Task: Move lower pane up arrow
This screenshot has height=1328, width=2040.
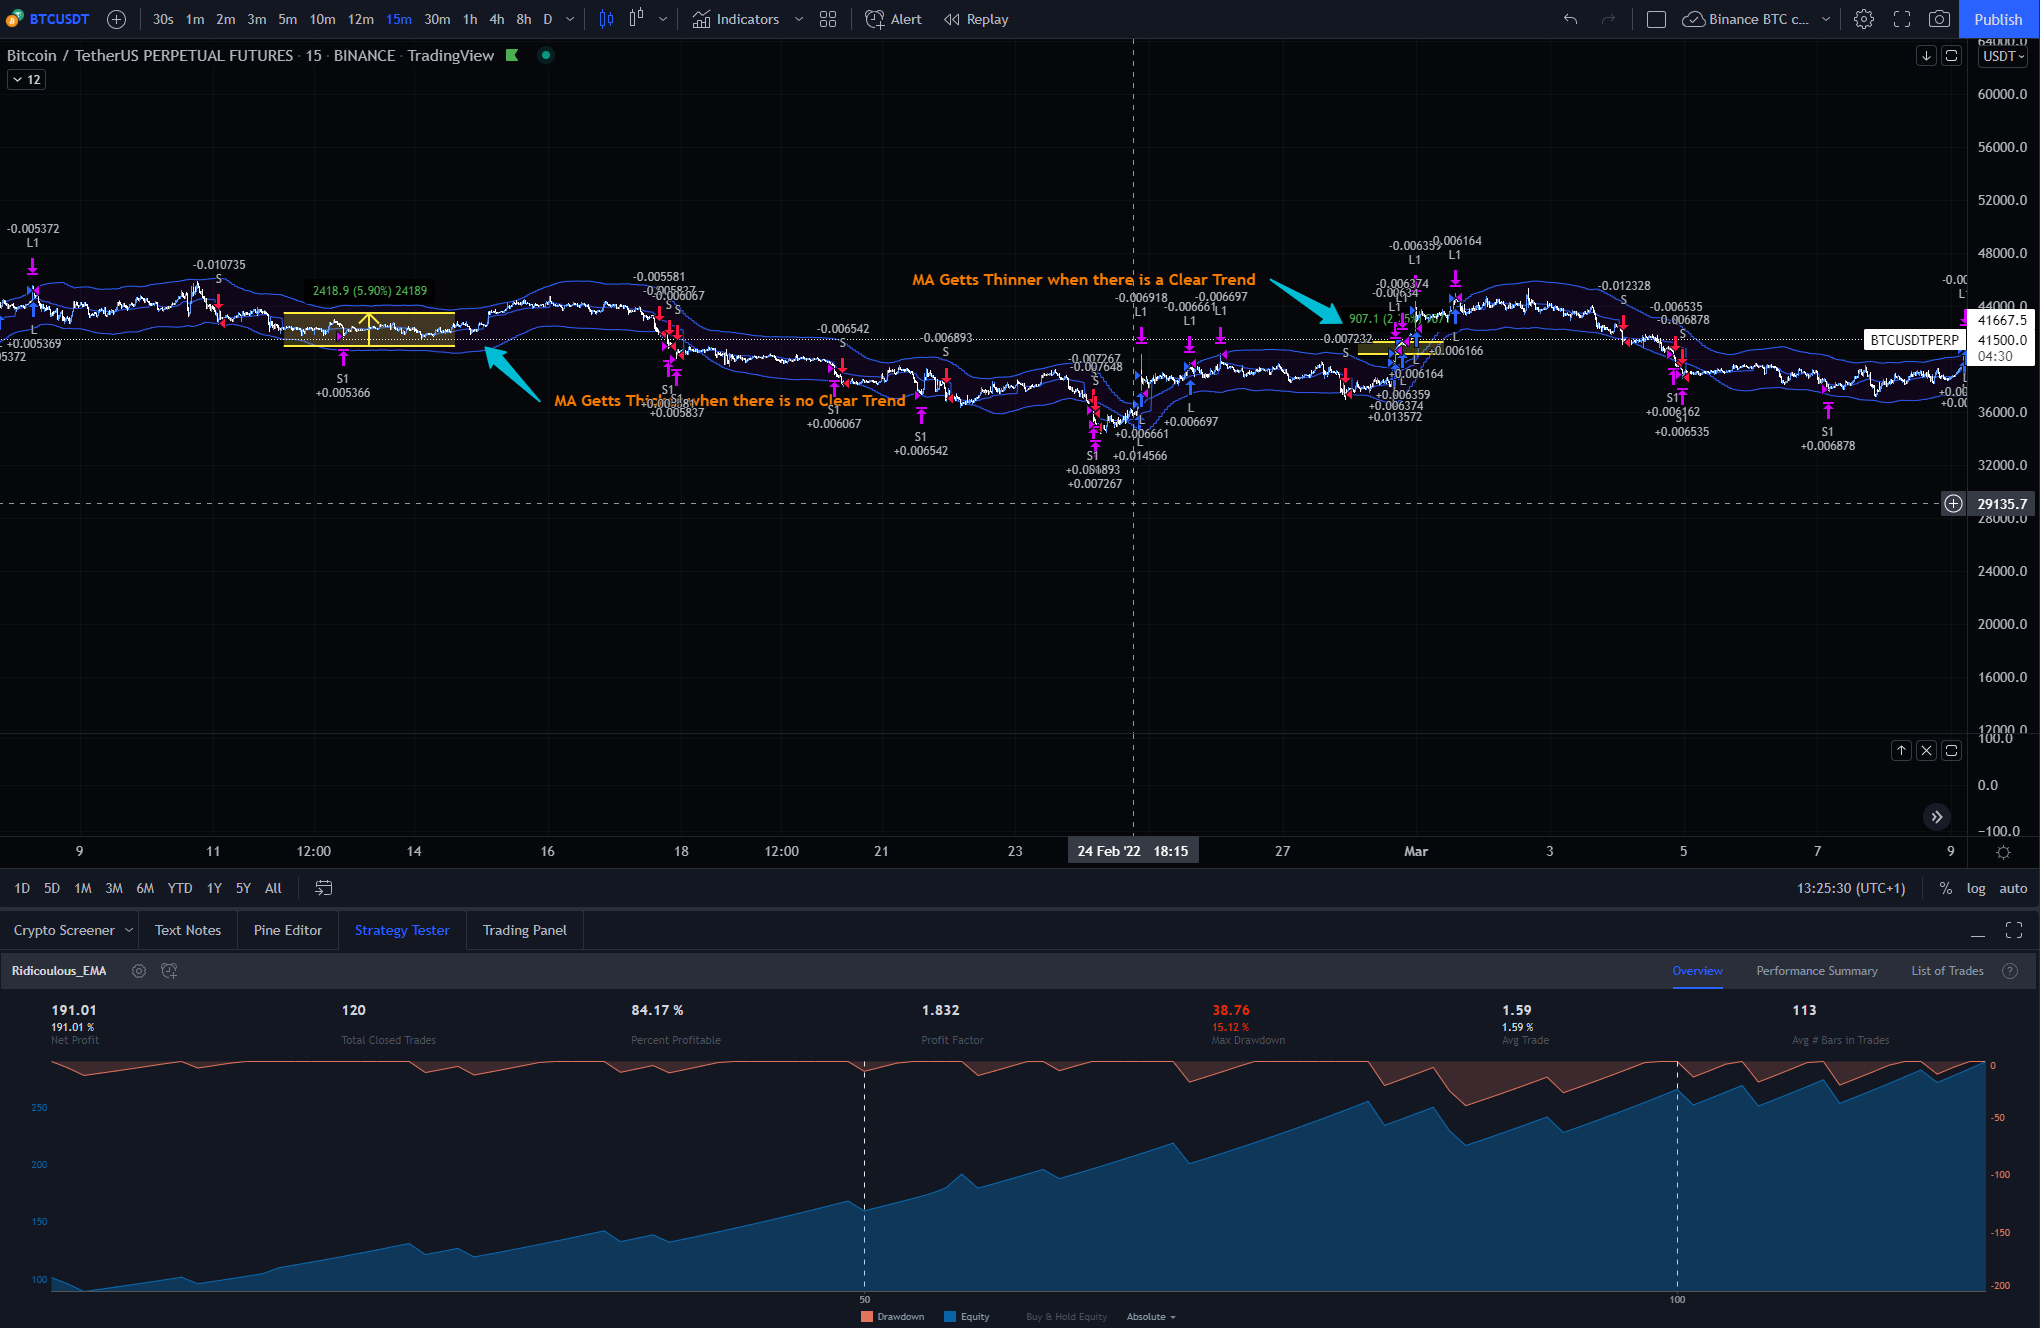Action: click(x=1901, y=750)
